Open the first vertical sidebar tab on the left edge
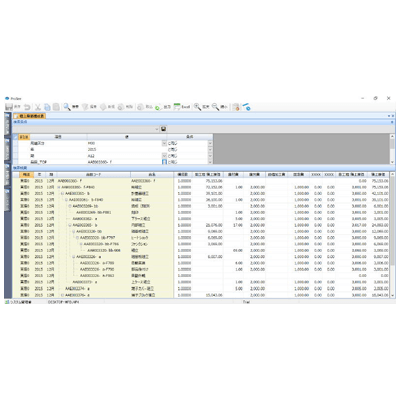The height and width of the screenshot is (400, 400). (7, 124)
